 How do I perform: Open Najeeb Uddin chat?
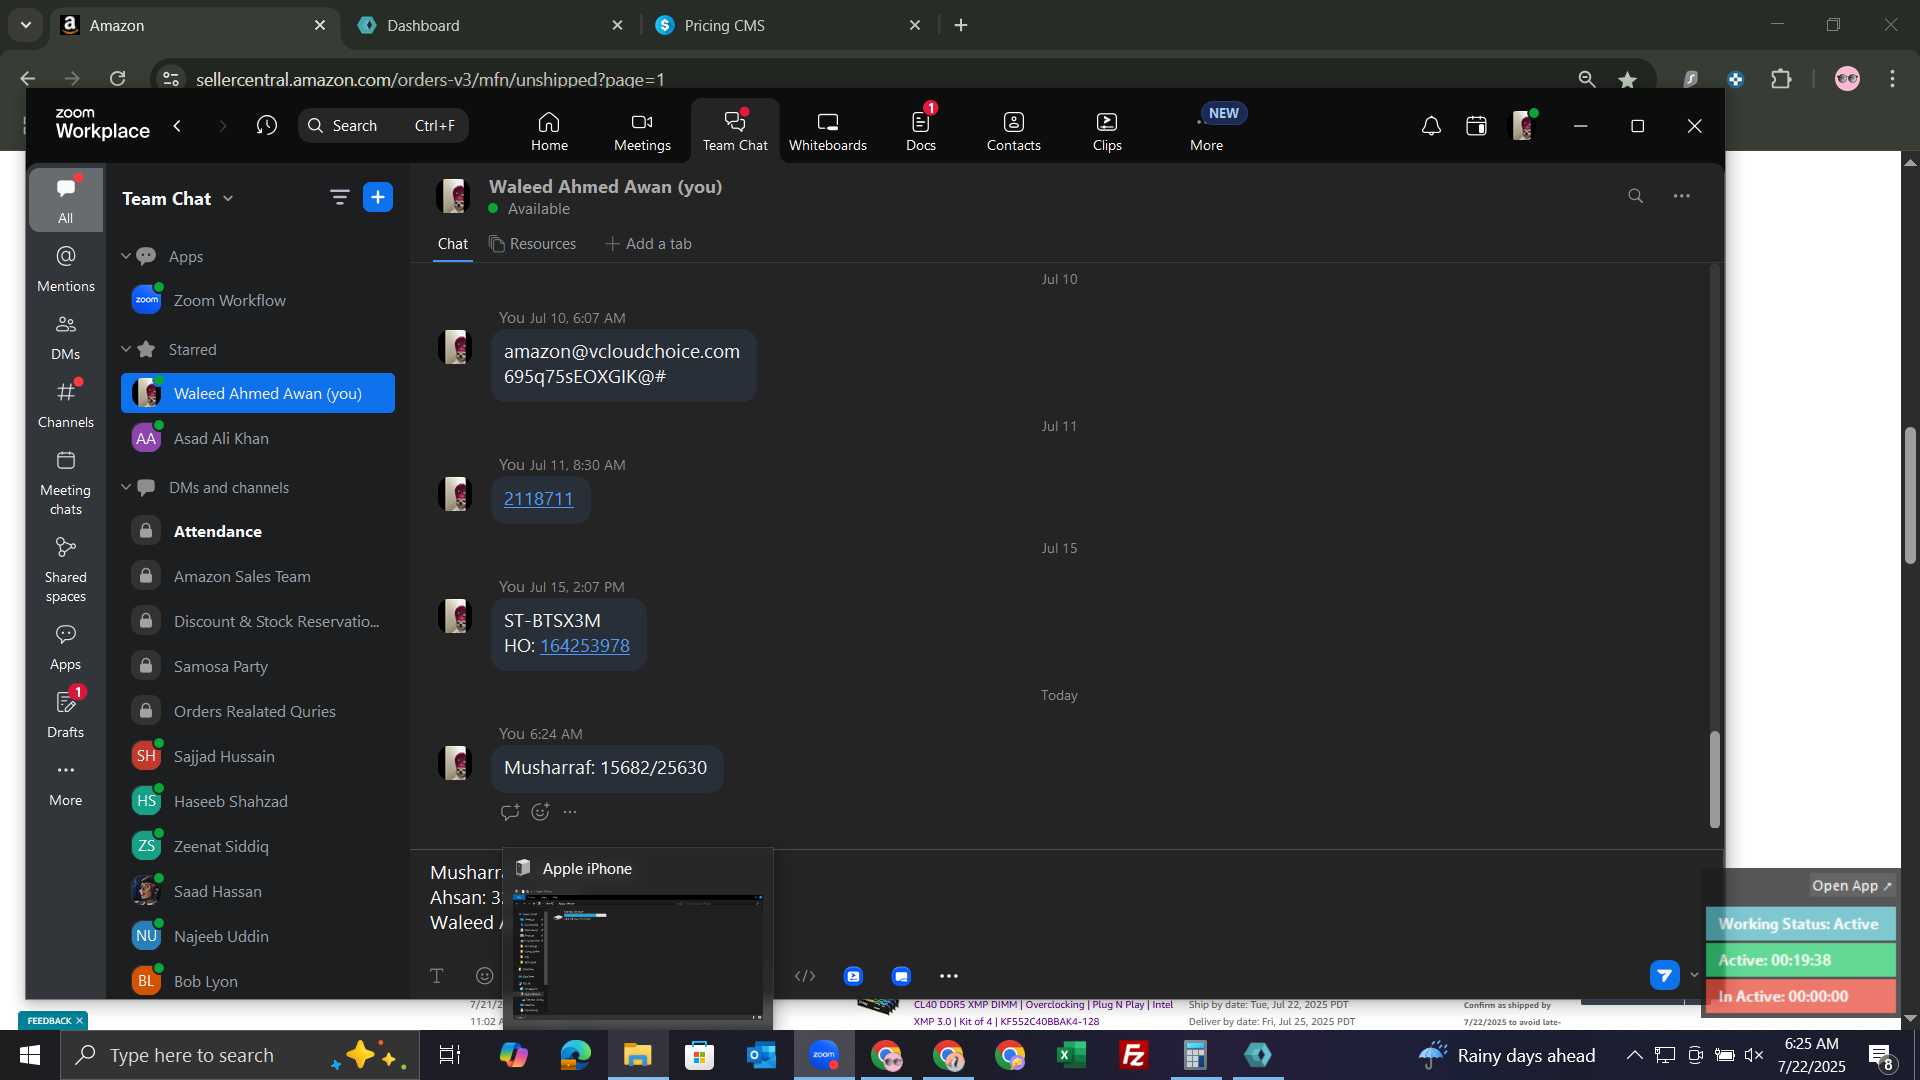pyautogui.click(x=258, y=936)
